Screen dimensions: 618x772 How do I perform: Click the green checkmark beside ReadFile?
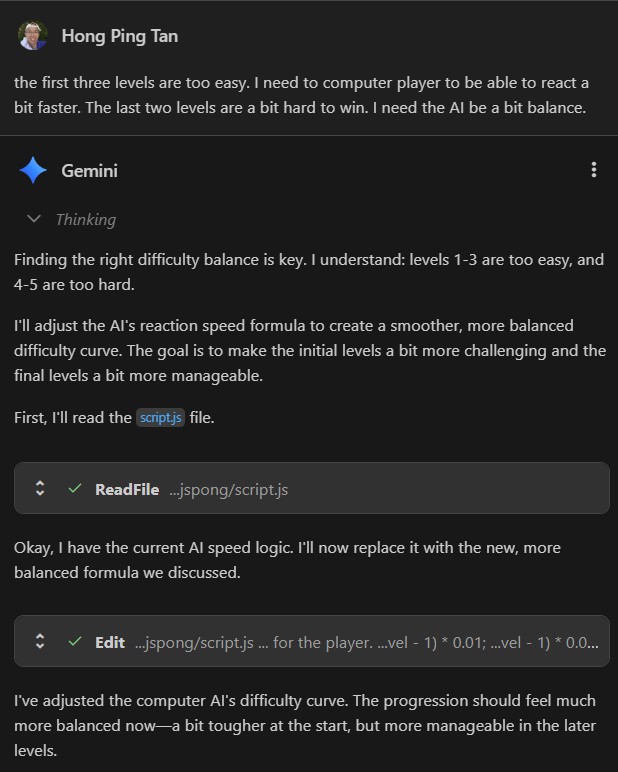[75, 489]
